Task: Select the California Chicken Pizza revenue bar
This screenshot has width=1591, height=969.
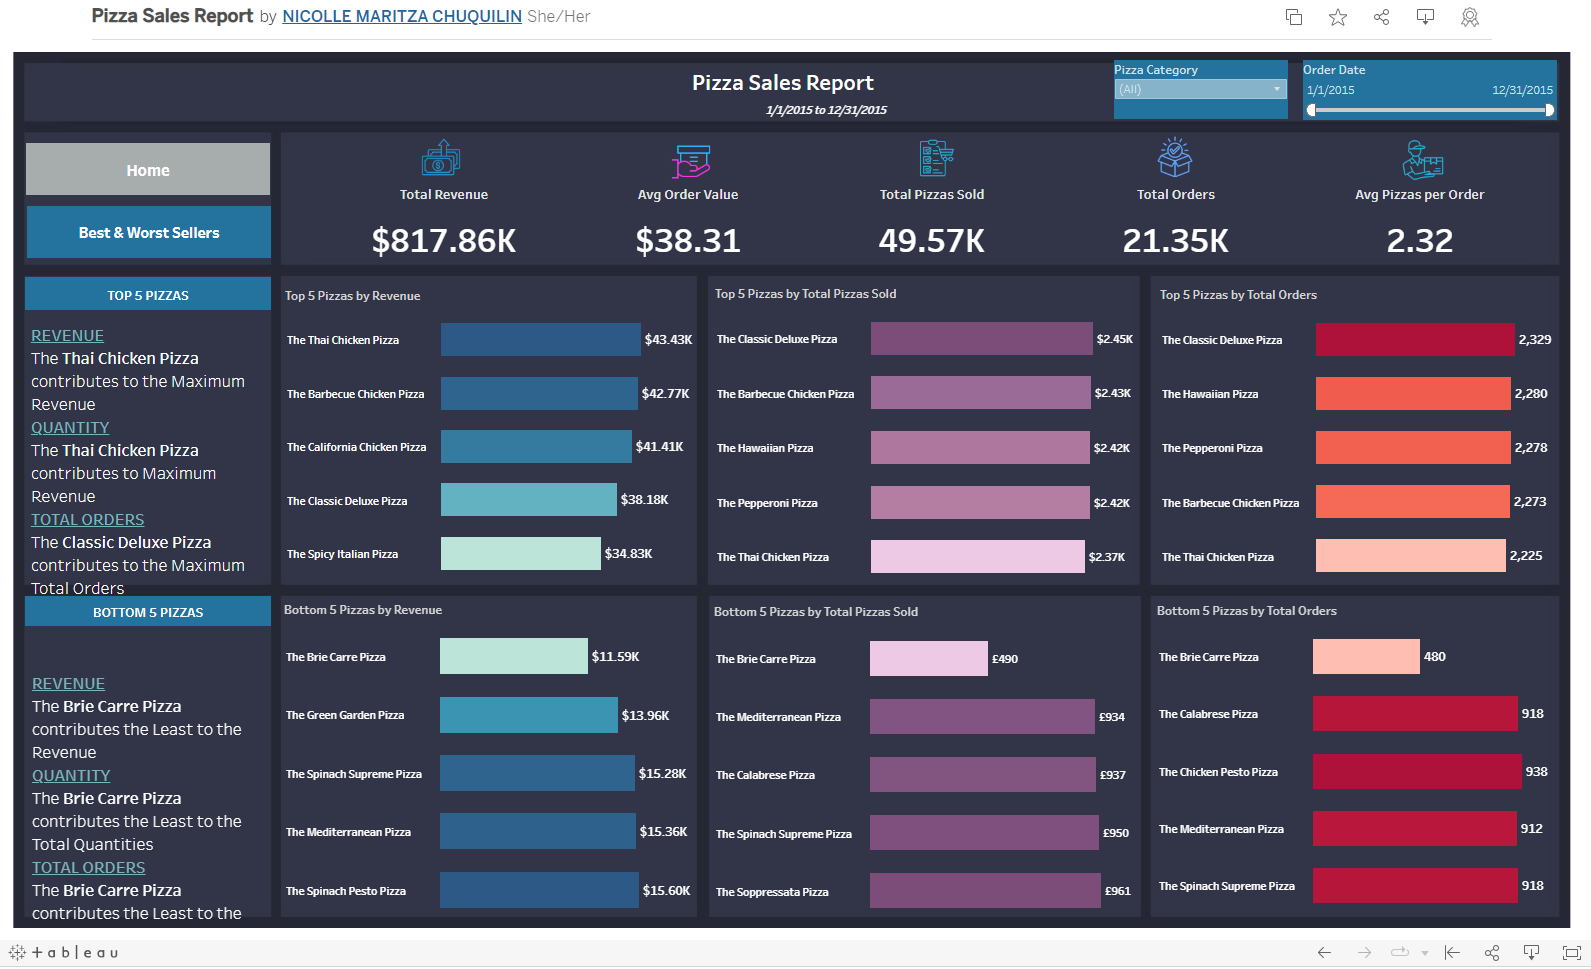Action: pos(536,447)
